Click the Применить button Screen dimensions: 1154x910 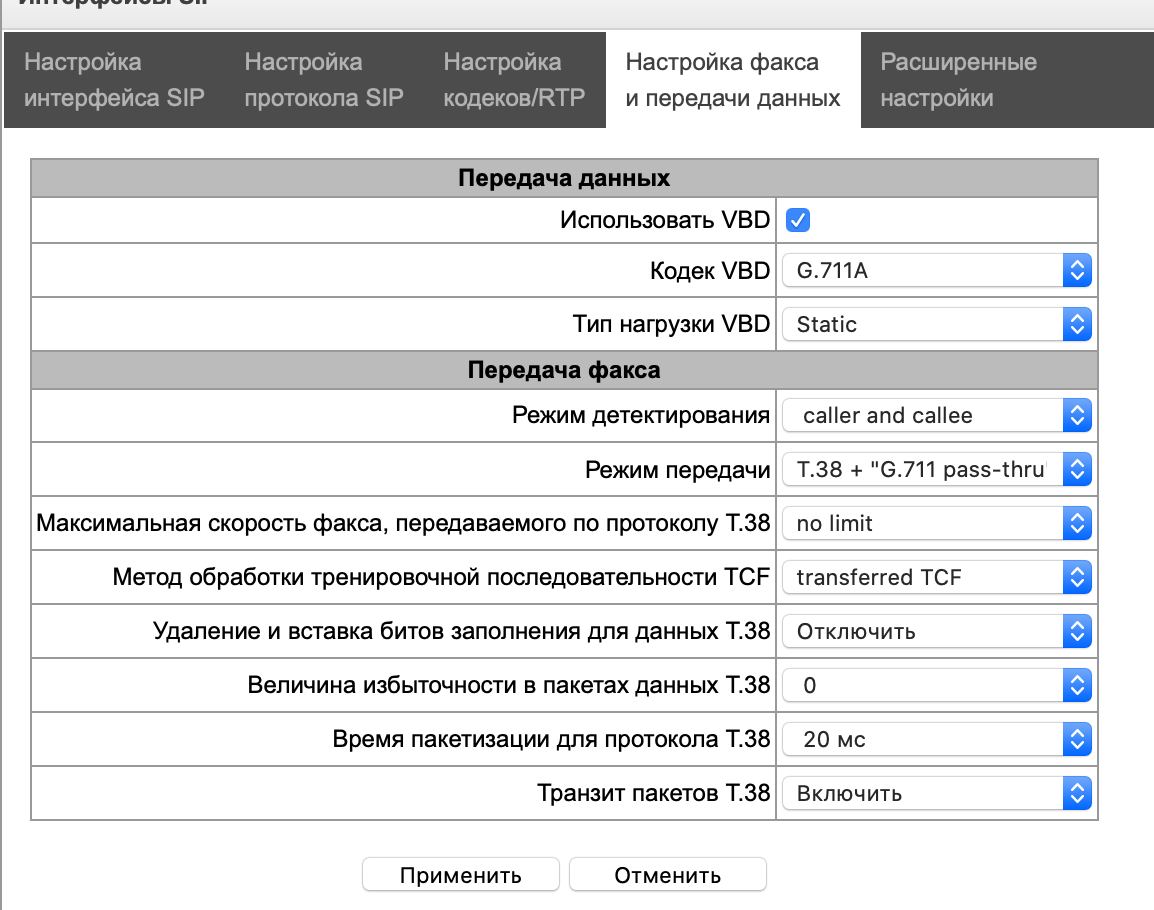tap(461, 875)
